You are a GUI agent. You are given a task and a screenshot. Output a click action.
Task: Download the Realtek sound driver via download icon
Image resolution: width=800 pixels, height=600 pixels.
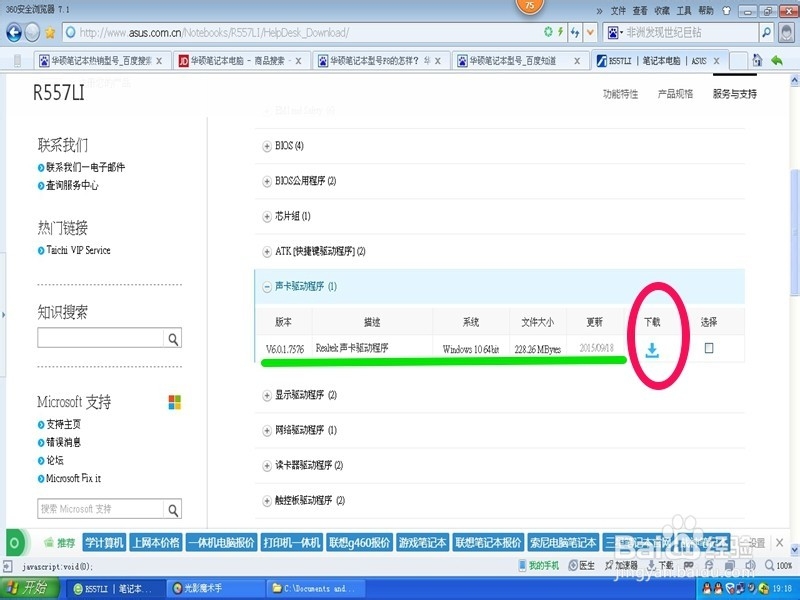652,350
